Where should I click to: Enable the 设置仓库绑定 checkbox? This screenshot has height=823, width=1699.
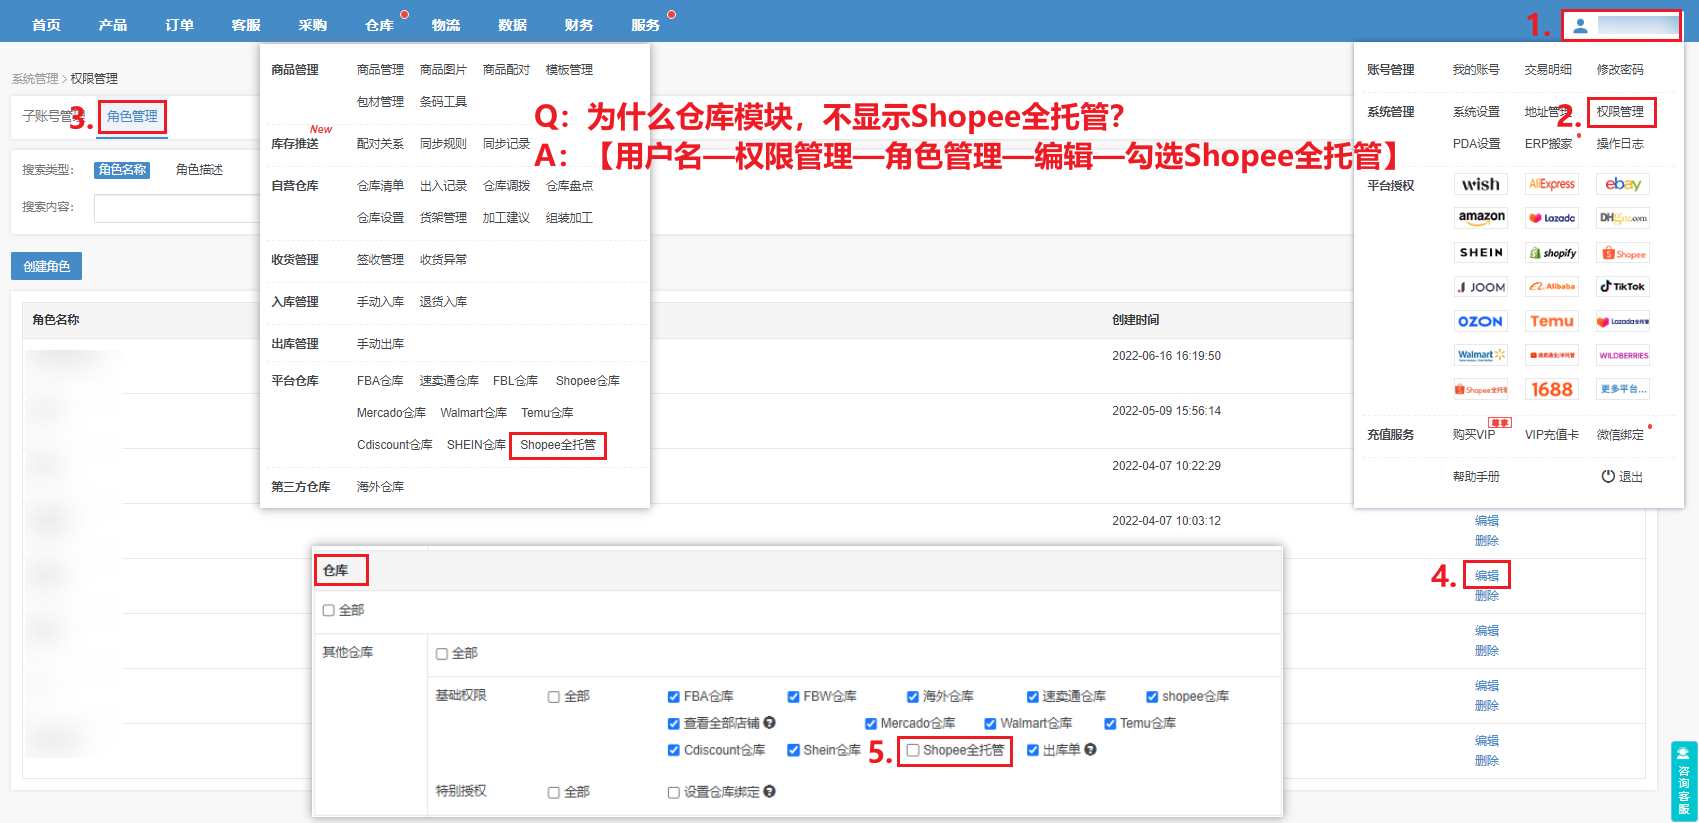674,793
